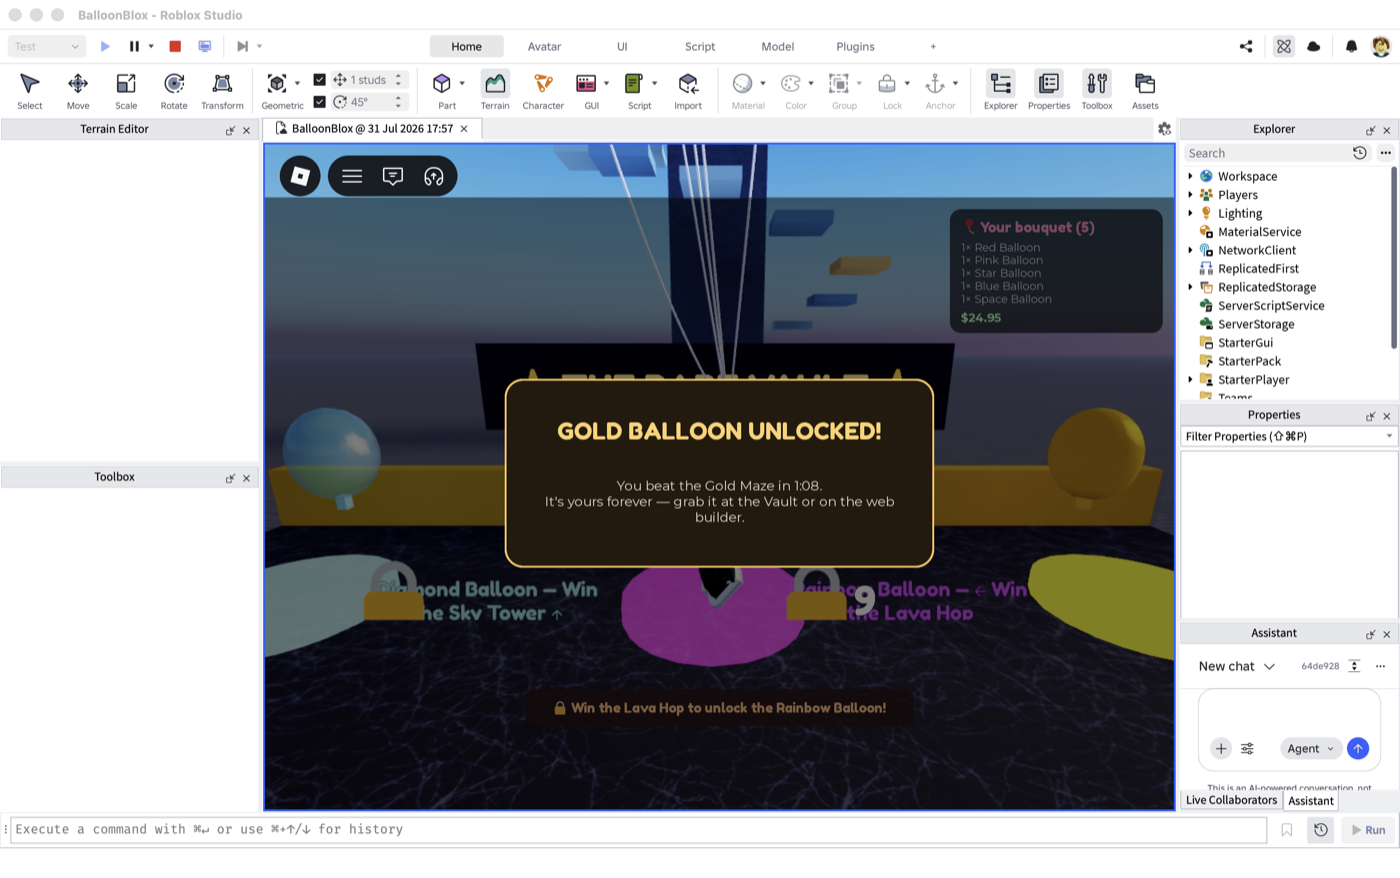This screenshot has height=878, width=1400.
Task: Toggle the Properties panel button
Action: point(1049,90)
